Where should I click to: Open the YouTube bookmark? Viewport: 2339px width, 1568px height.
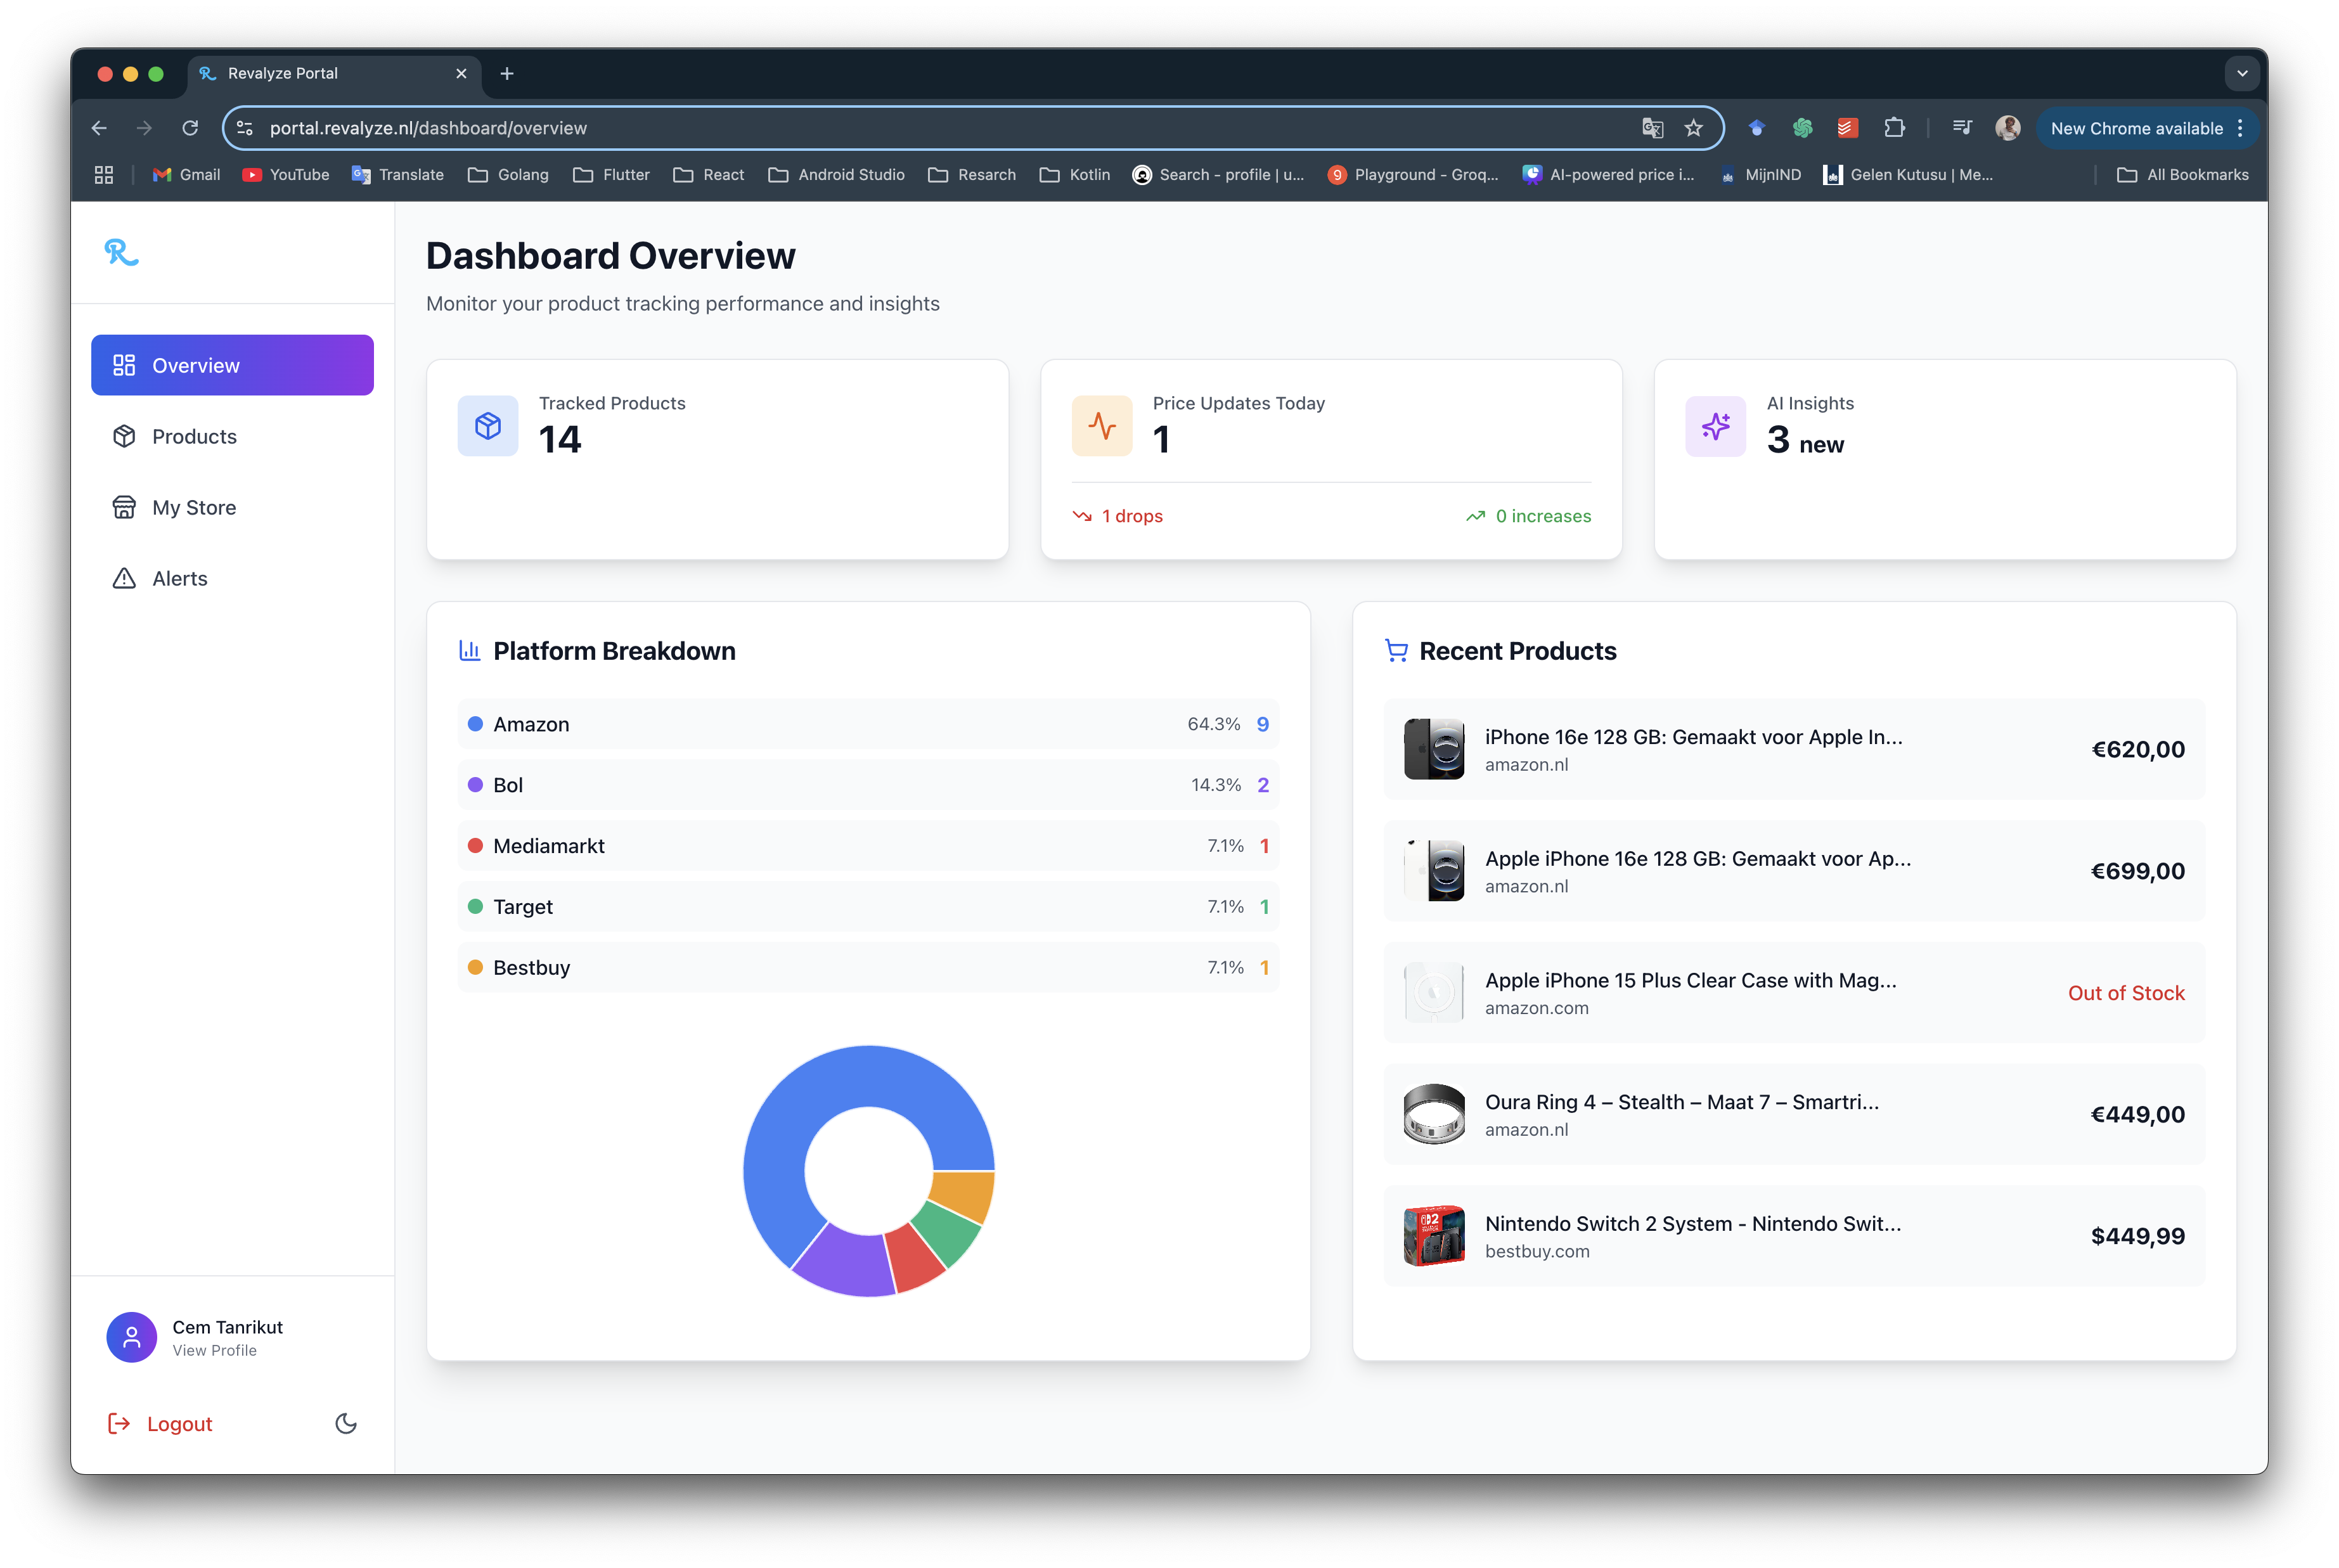[x=286, y=175]
